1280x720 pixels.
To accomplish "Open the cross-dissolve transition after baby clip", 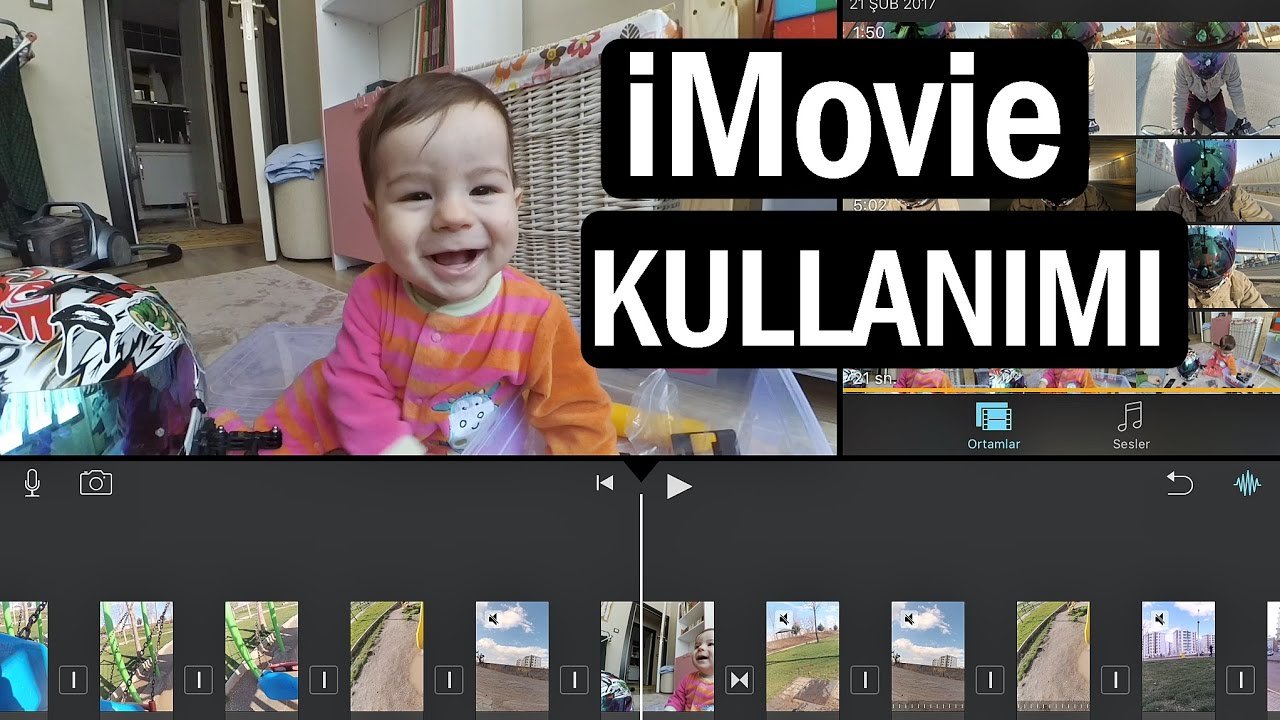I will pyautogui.click(x=740, y=680).
